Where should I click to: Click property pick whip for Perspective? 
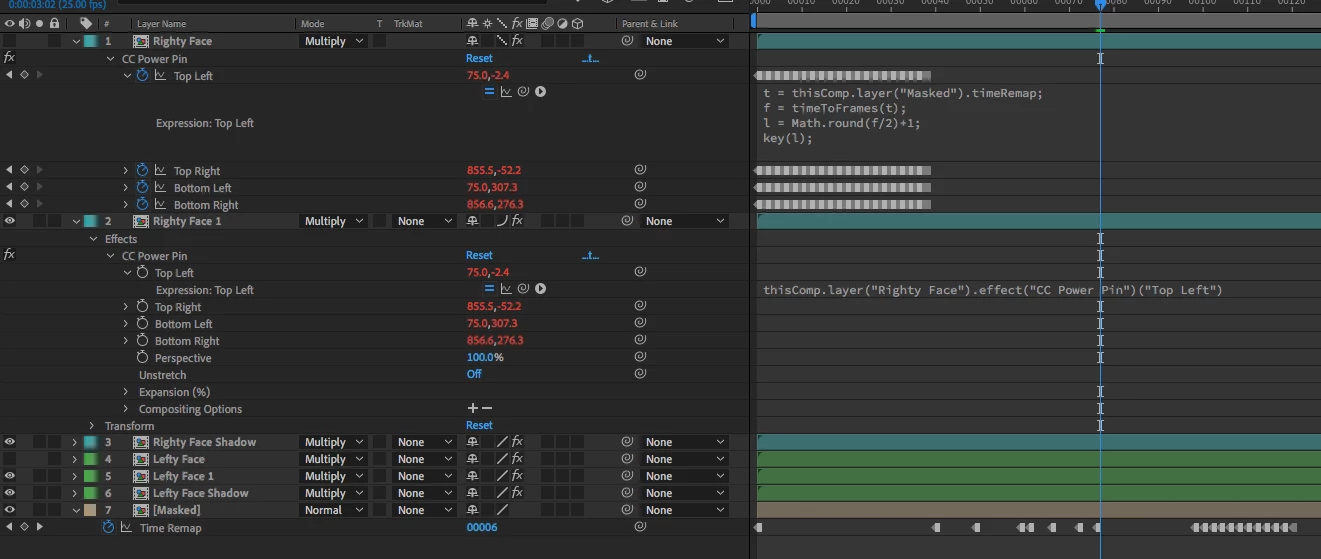pyautogui.click(x=639, y=357)
